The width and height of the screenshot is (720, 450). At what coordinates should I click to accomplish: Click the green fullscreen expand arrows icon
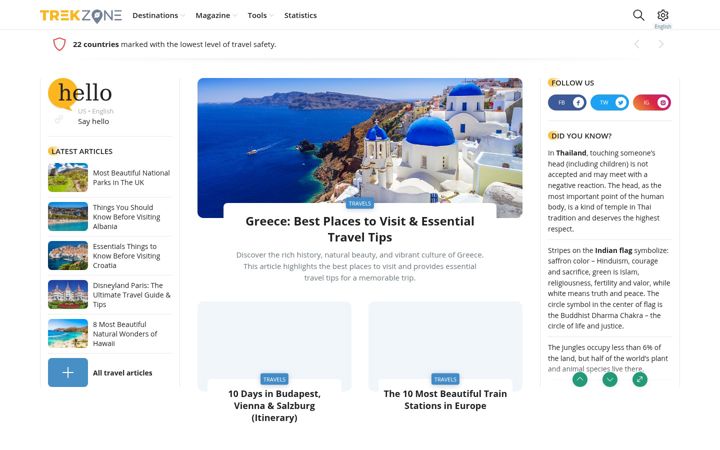640,379
